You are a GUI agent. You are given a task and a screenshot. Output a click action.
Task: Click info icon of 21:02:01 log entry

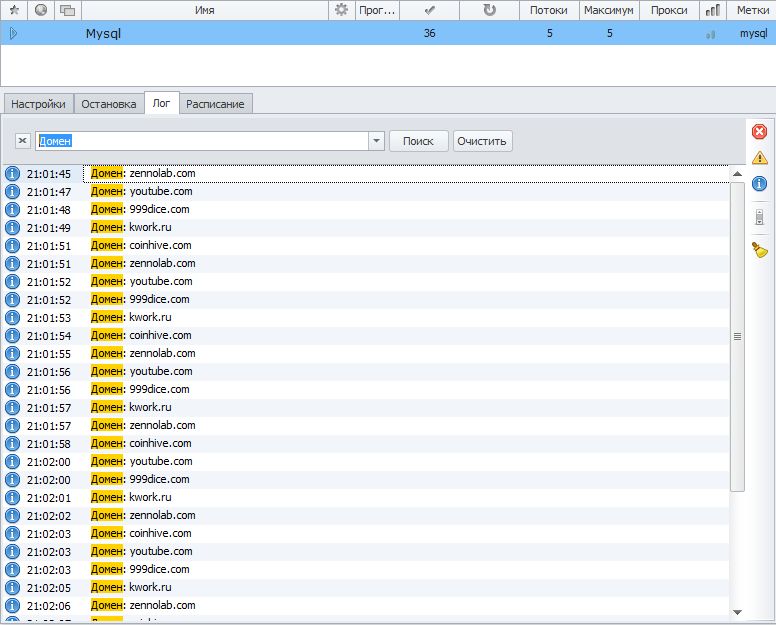(x=12, y=497)
